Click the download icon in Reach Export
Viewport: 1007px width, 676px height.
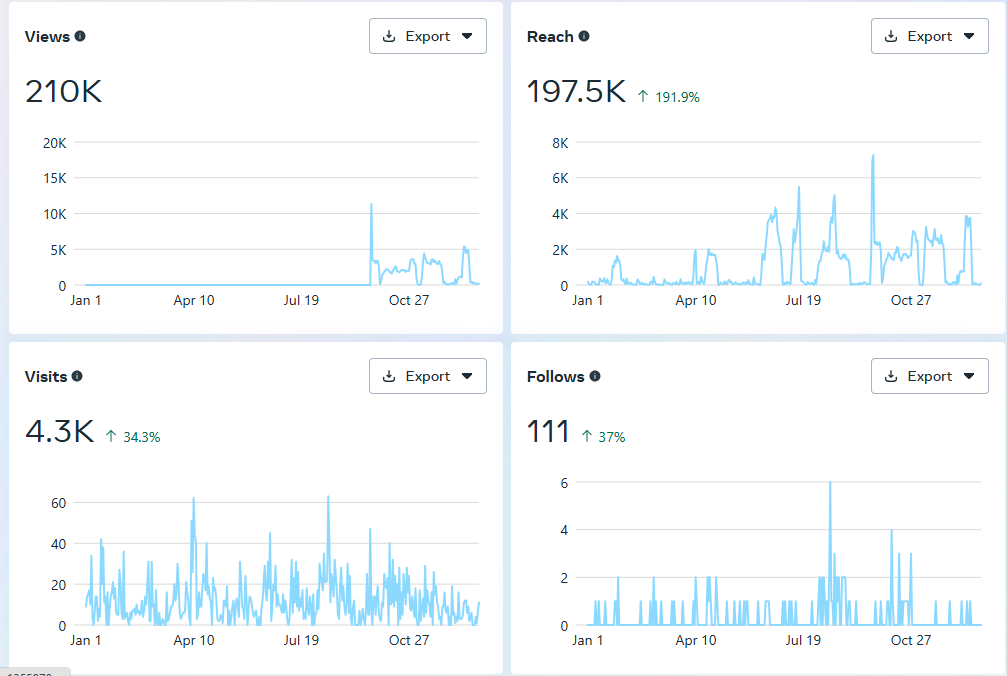[891, 37]
